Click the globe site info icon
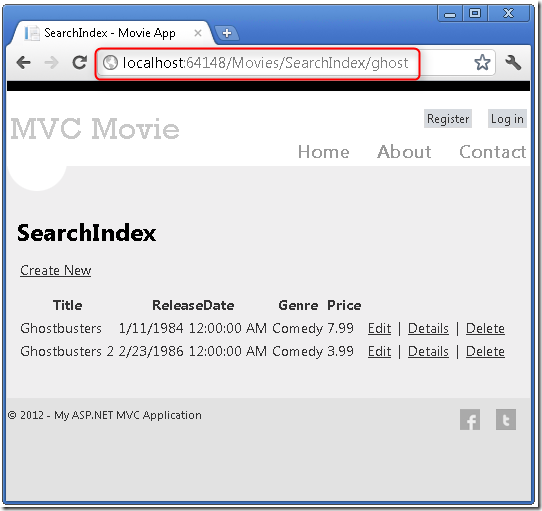Image resolution: width=542 pixels, height=511 pixels. pyautogui.click(x=111, y=63)
